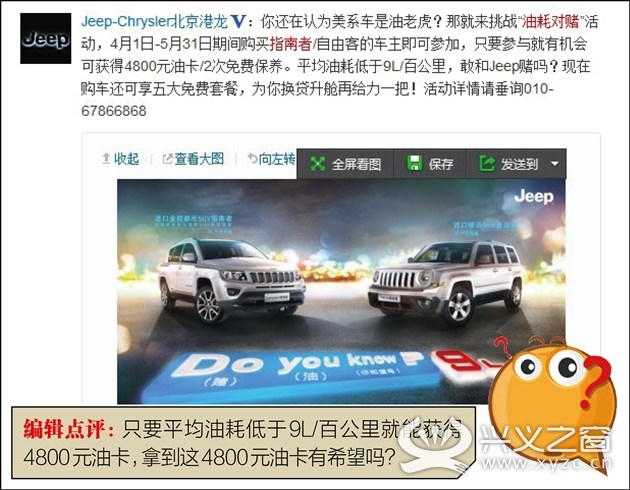Open the Jeep-Chrysler北京港龙 profile link
Image resolution: width=630 pixels, height=490 pixels.
154,22
